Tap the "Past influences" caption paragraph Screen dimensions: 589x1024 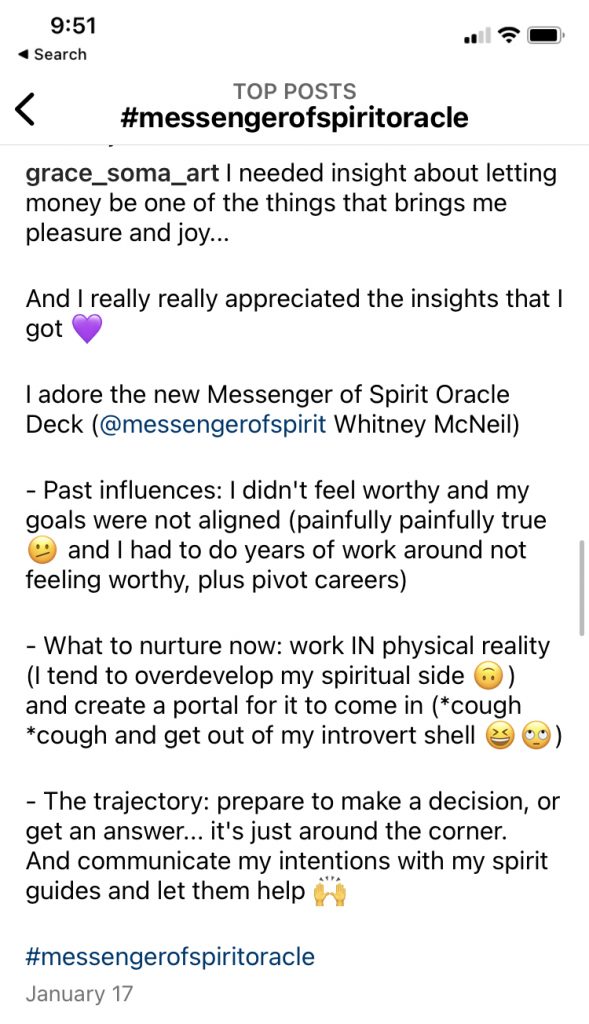(286, 536)
